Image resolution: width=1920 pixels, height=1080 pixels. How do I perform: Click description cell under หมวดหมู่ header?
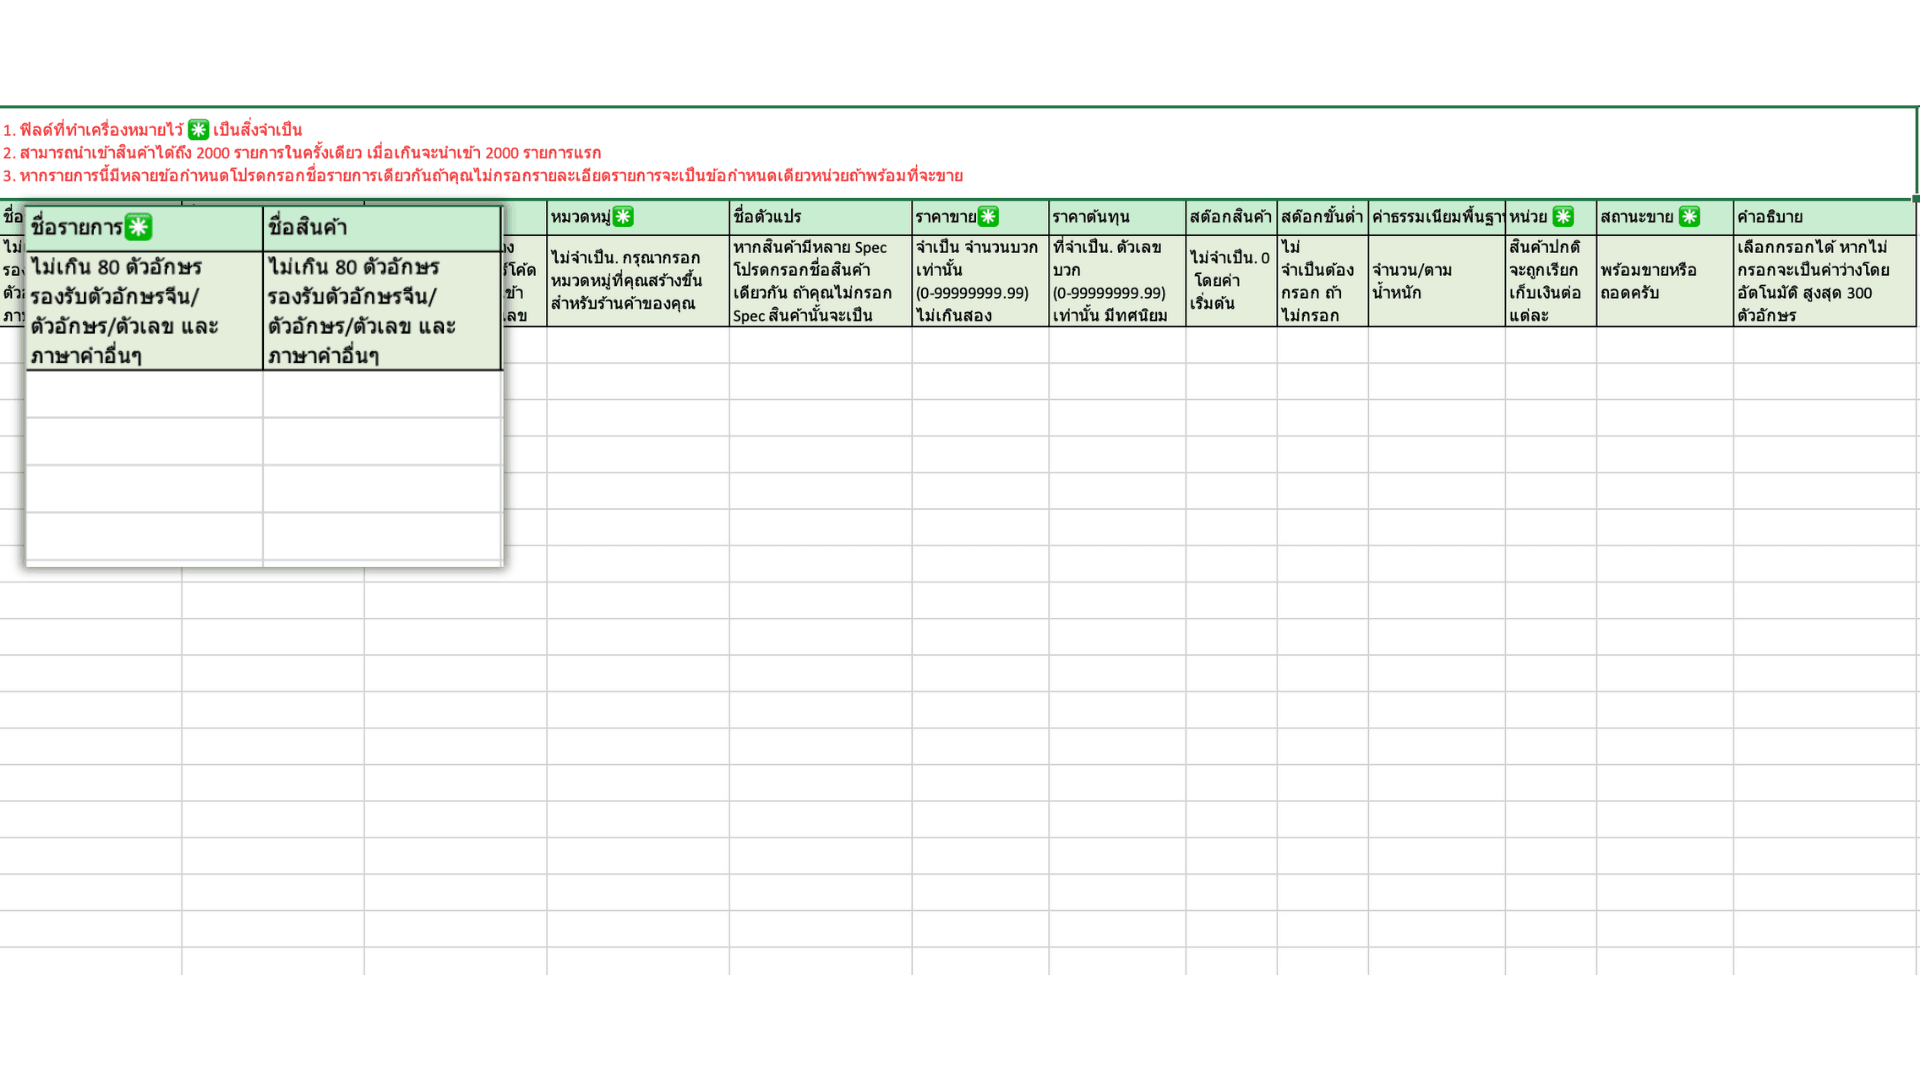[x=637, y=281]
